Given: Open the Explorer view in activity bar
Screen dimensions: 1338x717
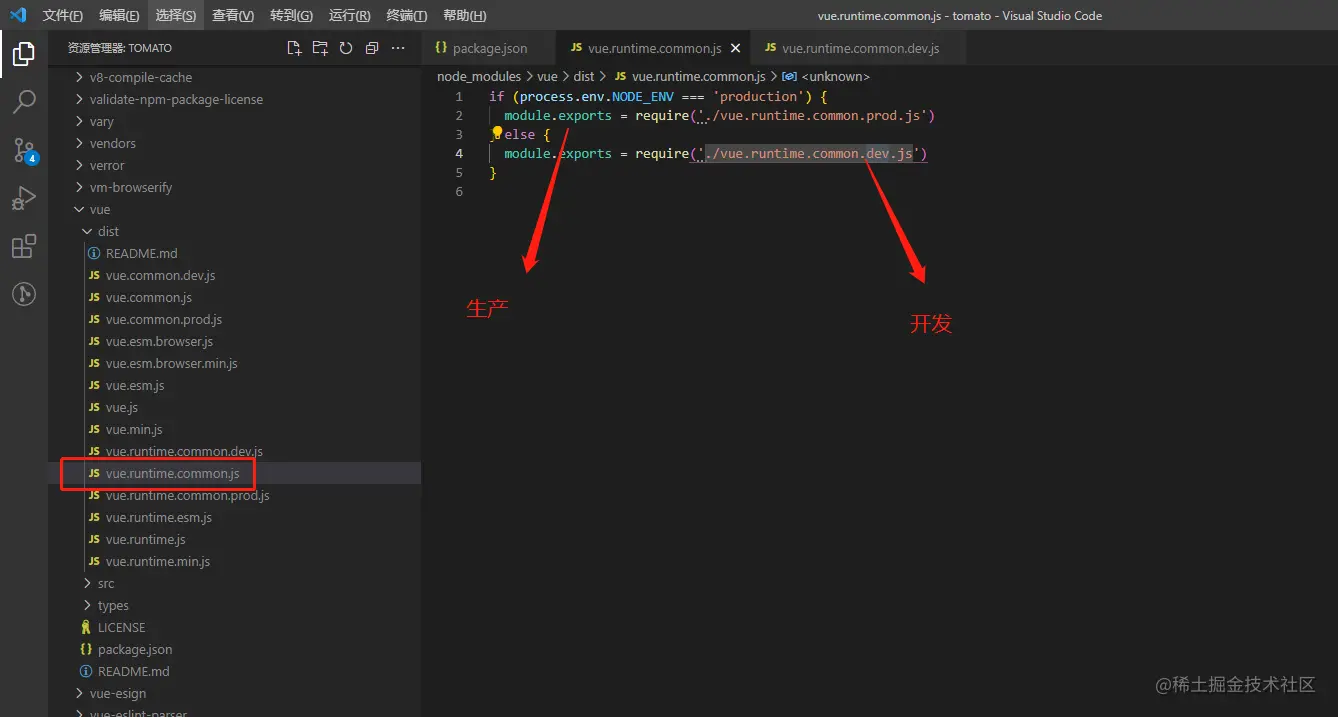Looking at the screenshot, I should pyautogui.click(x=24, y=54).
